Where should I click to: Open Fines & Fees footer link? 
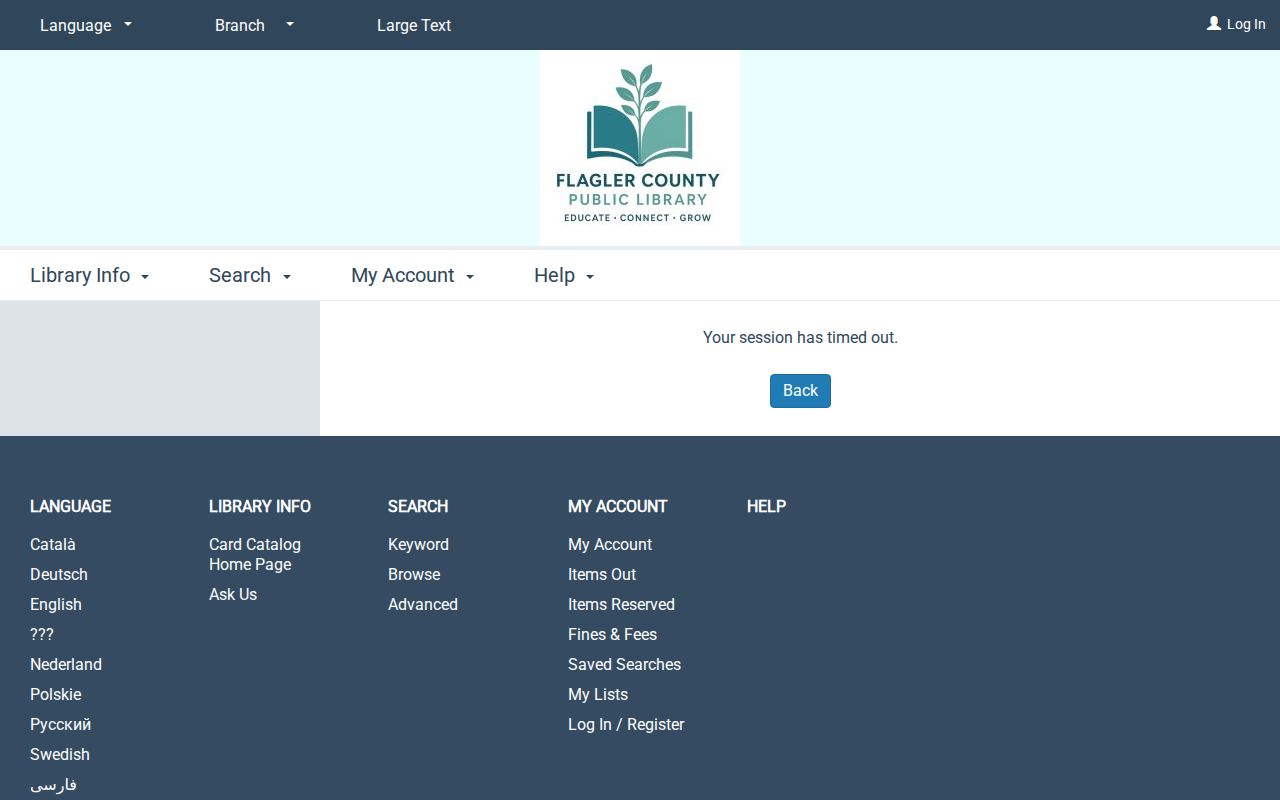[612, 634]
